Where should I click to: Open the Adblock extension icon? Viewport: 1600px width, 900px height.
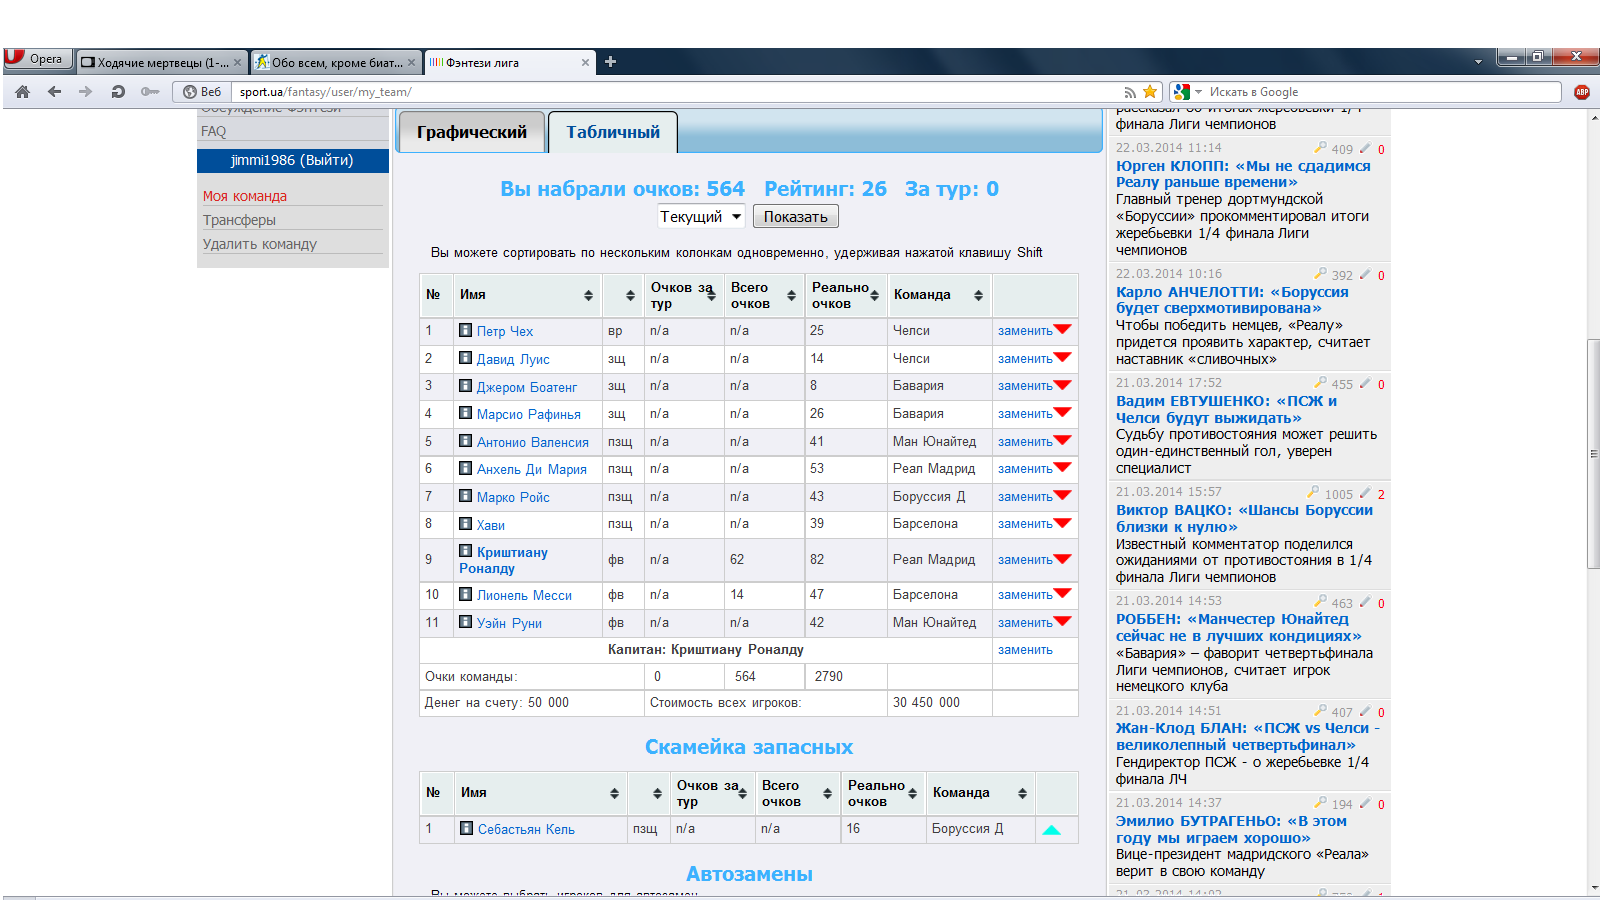tap(1582, 92)
